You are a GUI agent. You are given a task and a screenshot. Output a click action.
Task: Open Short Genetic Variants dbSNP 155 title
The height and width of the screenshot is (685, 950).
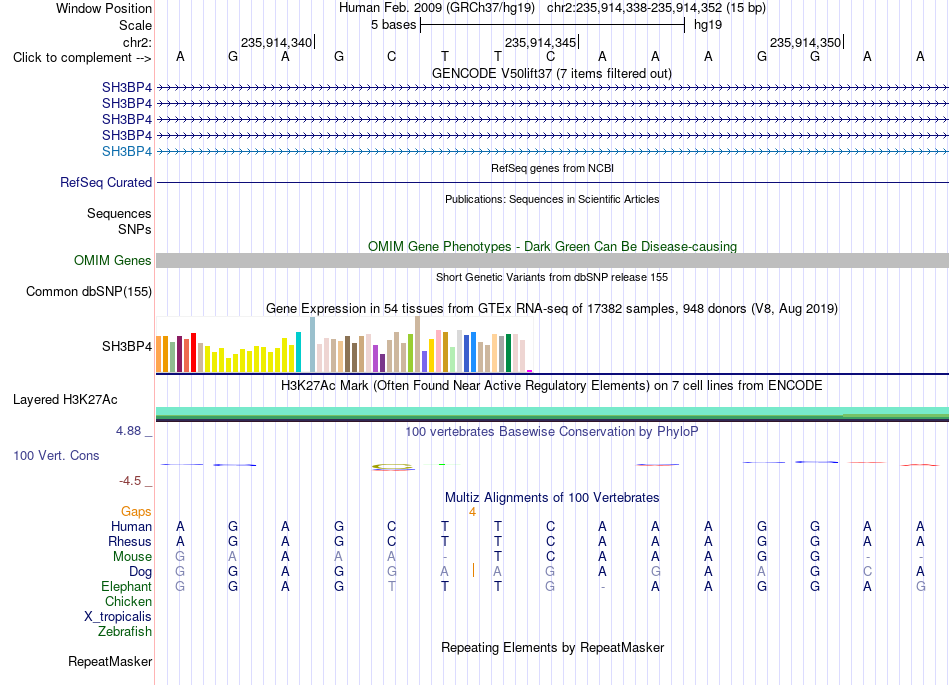552,277
